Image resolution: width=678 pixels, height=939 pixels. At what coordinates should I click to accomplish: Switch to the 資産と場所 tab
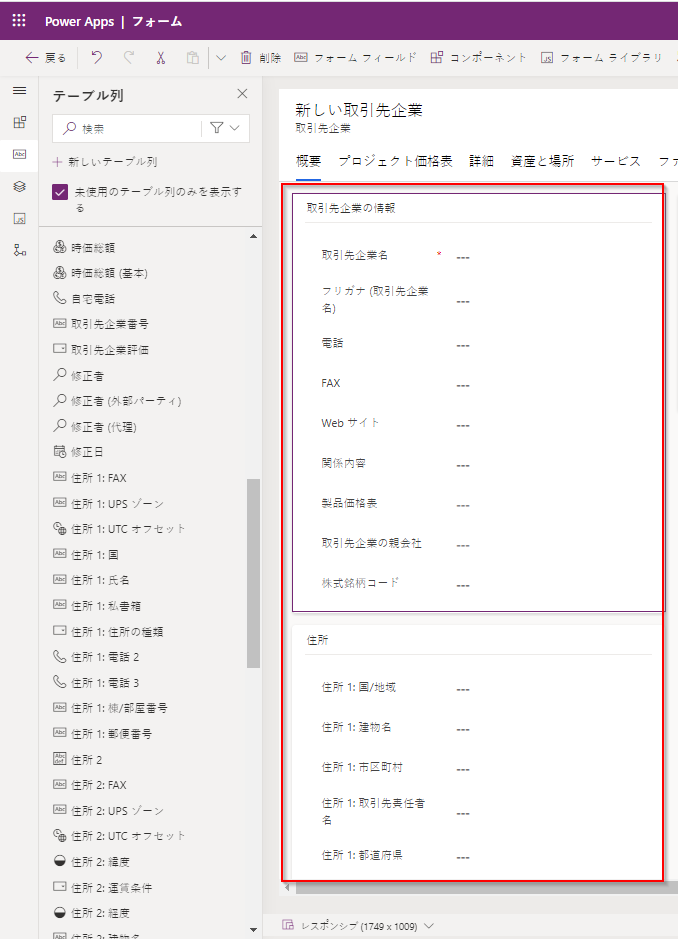[542, 161]
